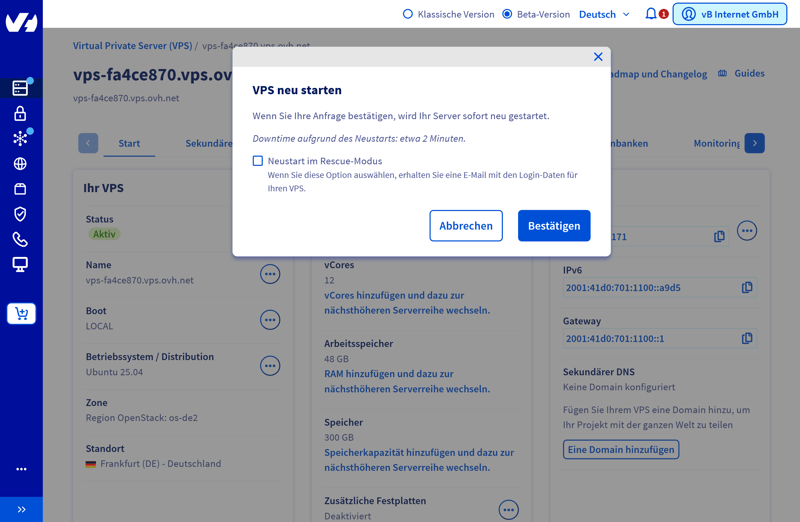
Task: Copy the Gateway address
Action: [747, 339]
